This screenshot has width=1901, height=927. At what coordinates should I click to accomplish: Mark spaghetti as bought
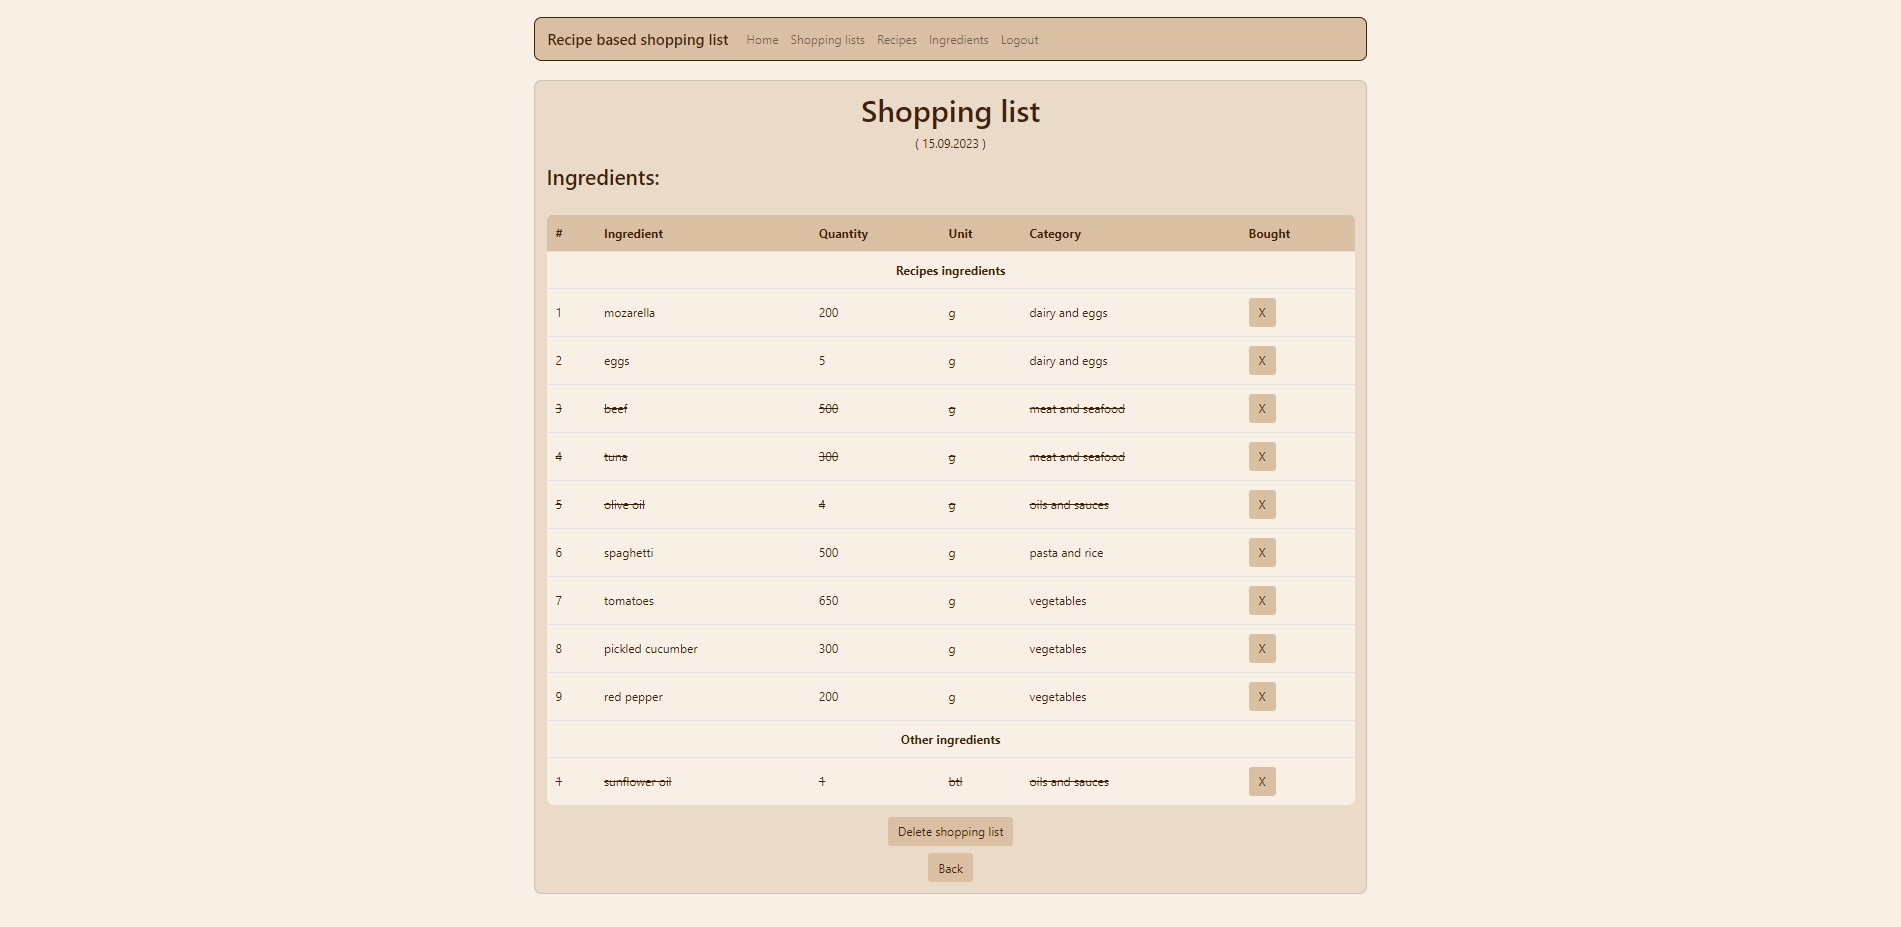click(1261, 552)
